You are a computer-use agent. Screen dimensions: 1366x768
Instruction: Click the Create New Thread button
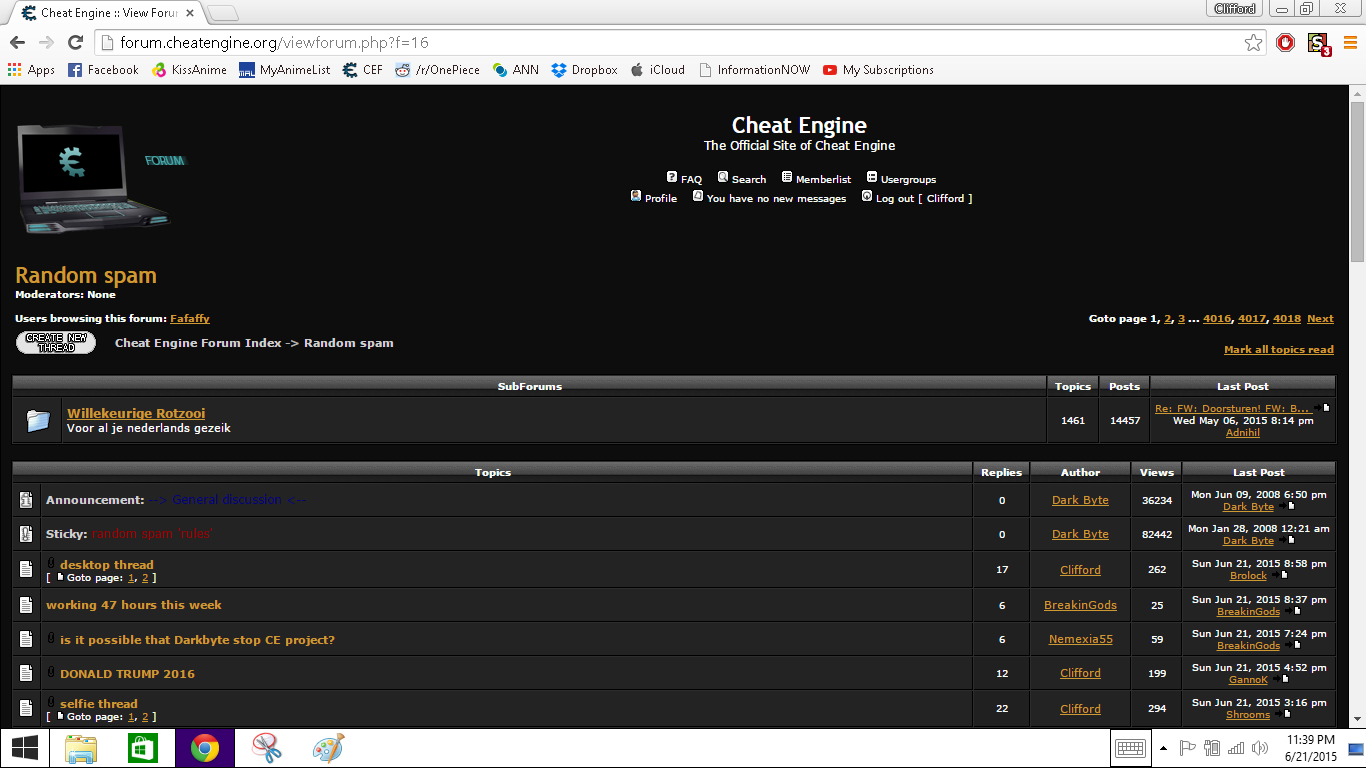[56, 343]
